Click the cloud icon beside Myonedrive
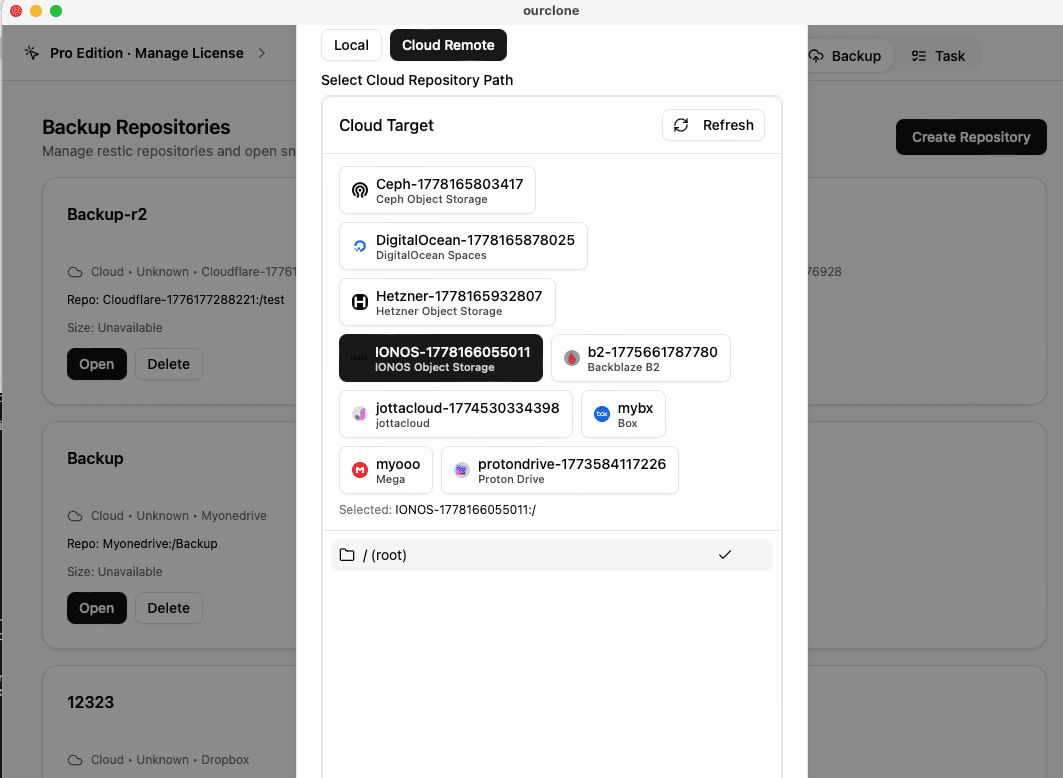 [x=75, y=516]
